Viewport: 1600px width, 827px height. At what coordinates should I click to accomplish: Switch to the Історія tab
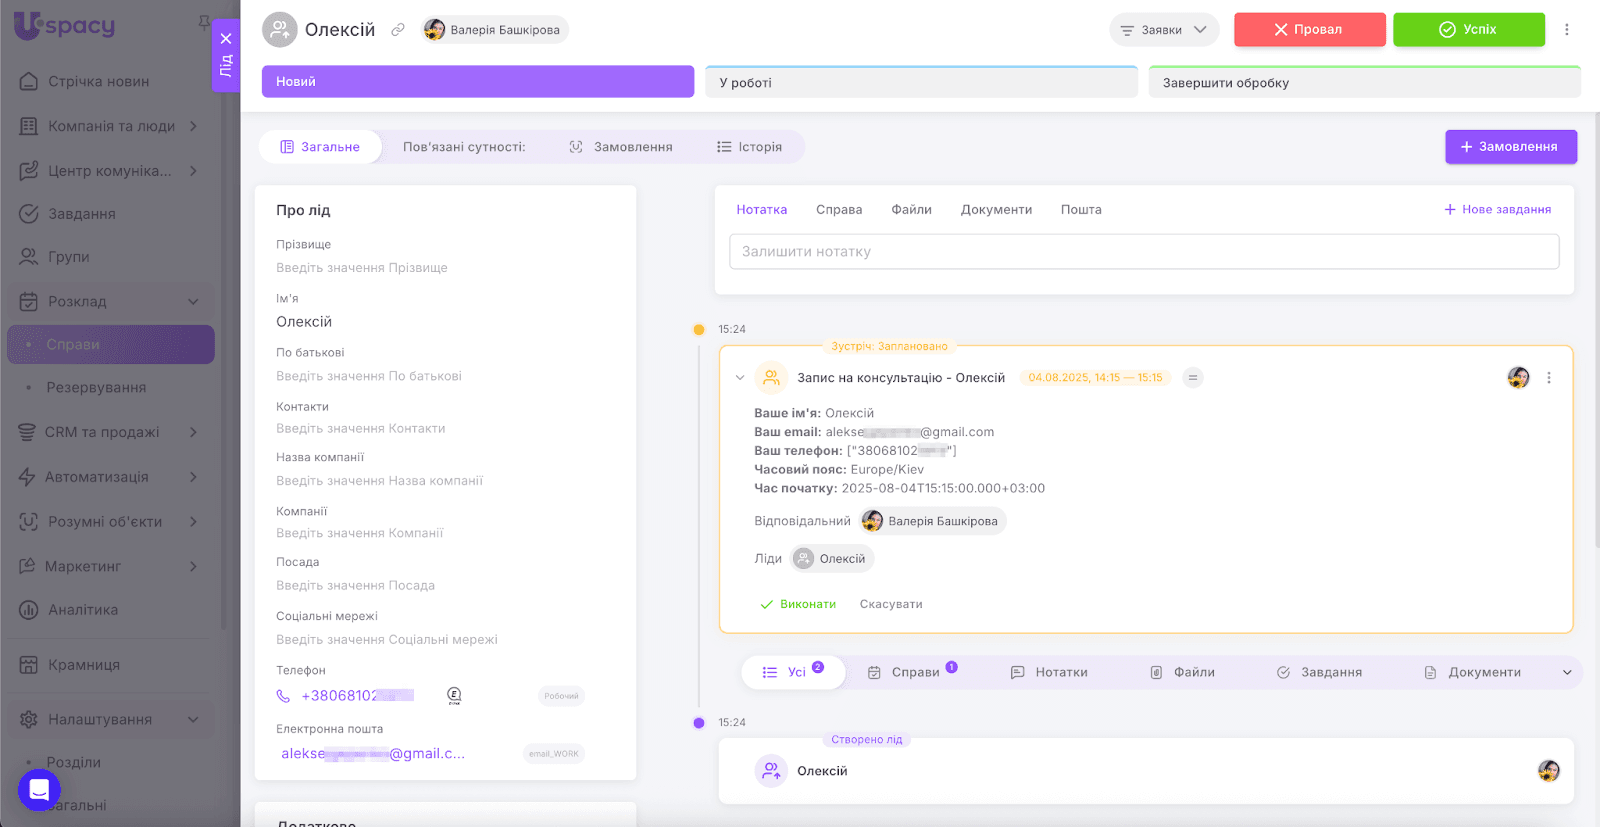pos(750,147)
